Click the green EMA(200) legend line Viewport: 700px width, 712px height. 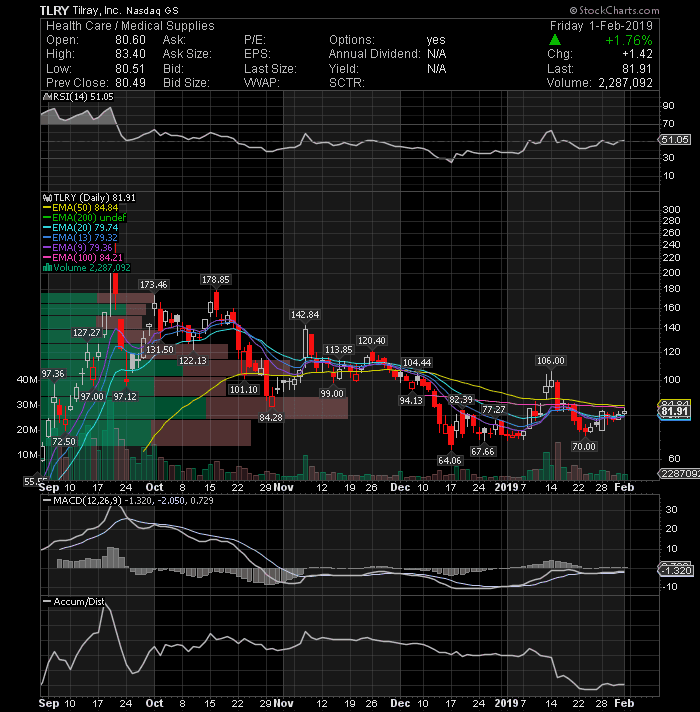tap(47, 218)
